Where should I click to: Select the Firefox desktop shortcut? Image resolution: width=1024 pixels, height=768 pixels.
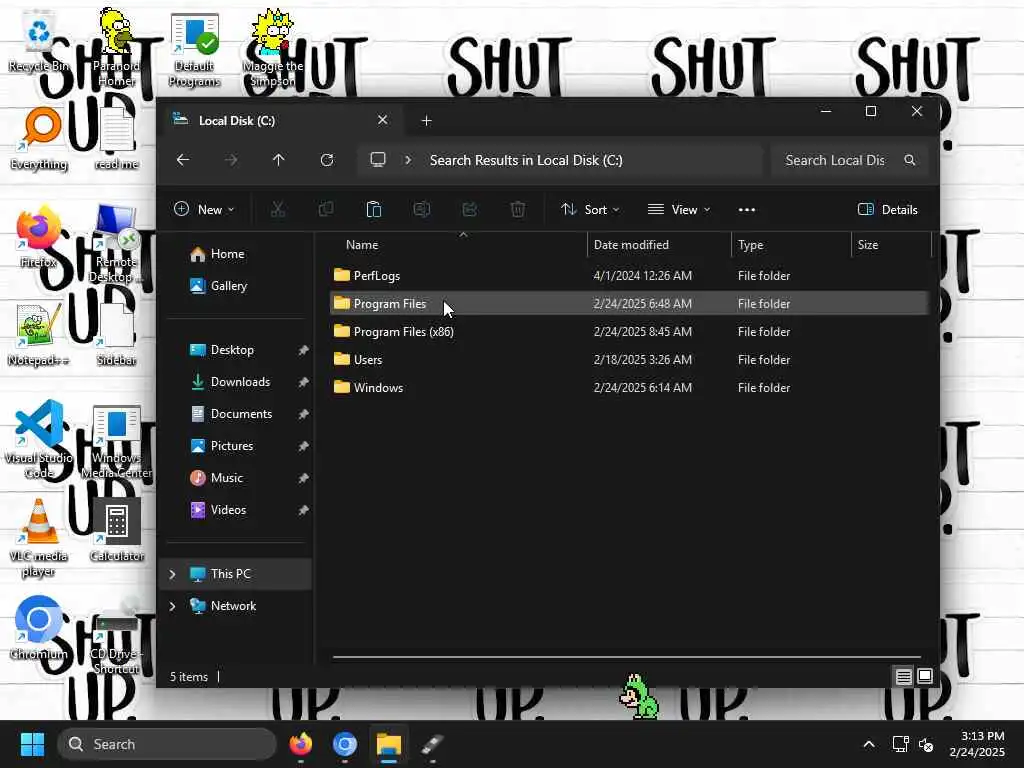[39, 236]
